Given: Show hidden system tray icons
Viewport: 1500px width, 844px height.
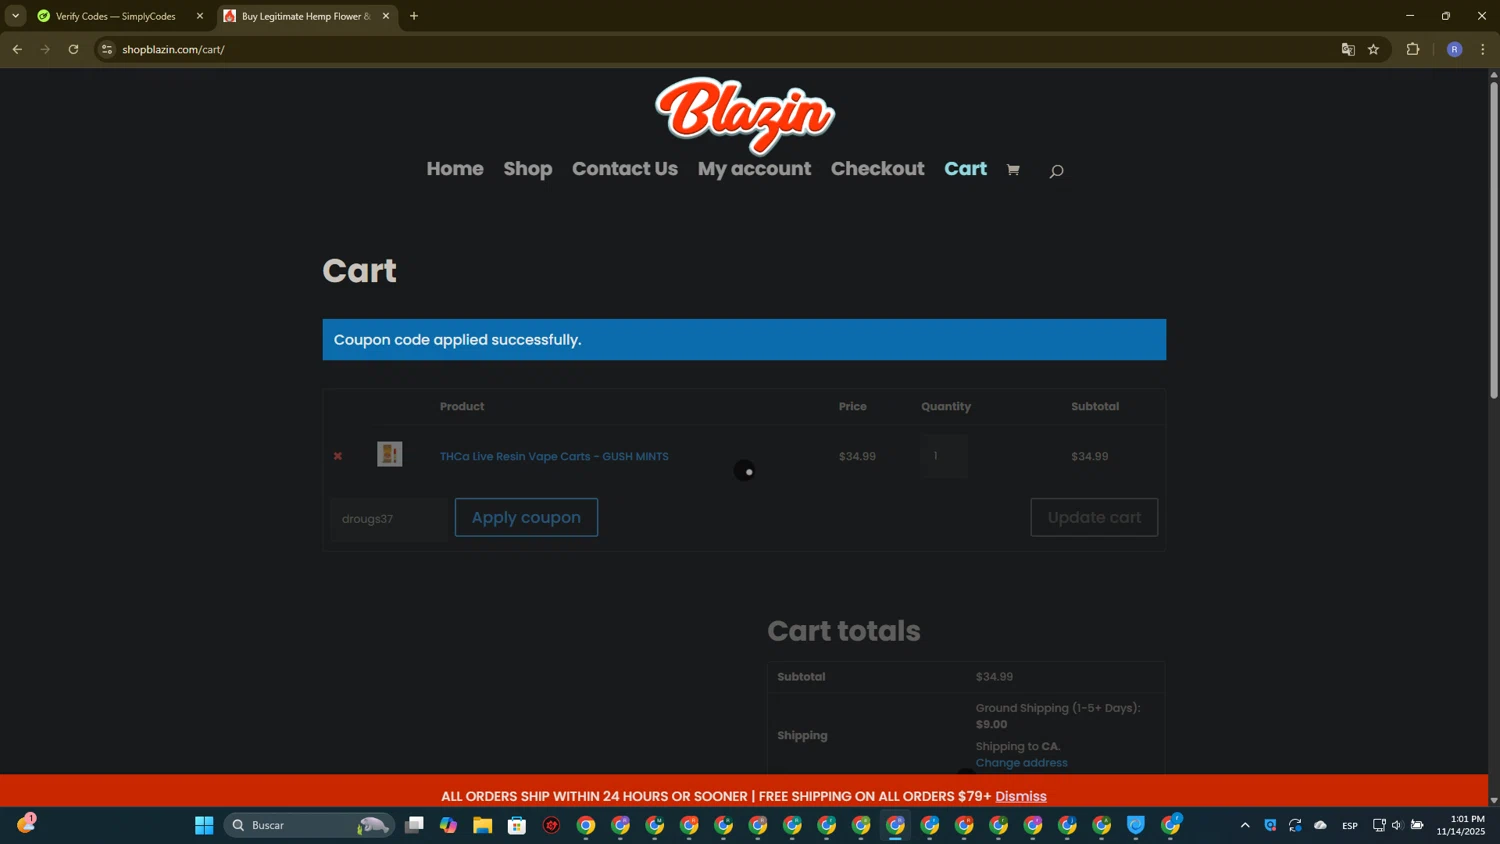Looking at the screenshot, I should point(1245,825).
